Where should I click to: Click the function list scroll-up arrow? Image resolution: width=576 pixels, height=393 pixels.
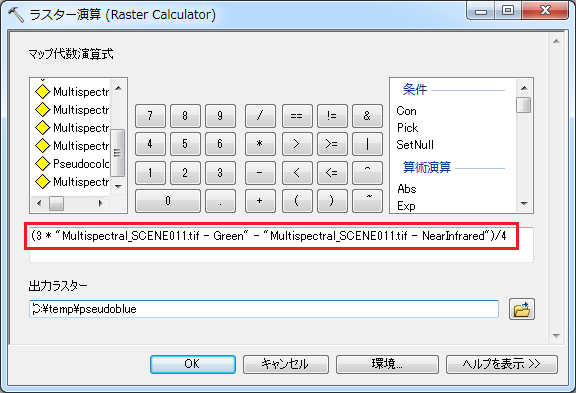click(x=524, y=87)
